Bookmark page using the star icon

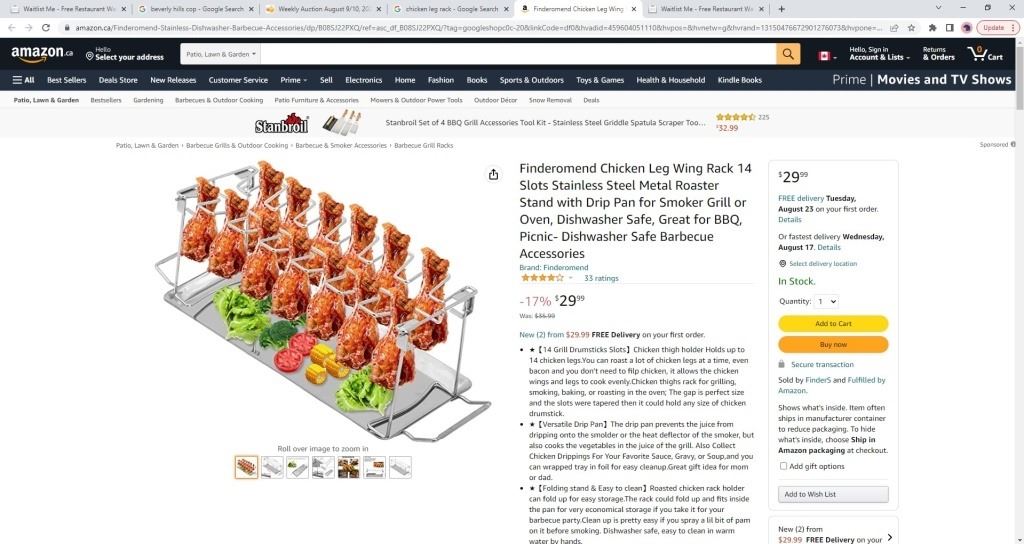coord(911,28)
